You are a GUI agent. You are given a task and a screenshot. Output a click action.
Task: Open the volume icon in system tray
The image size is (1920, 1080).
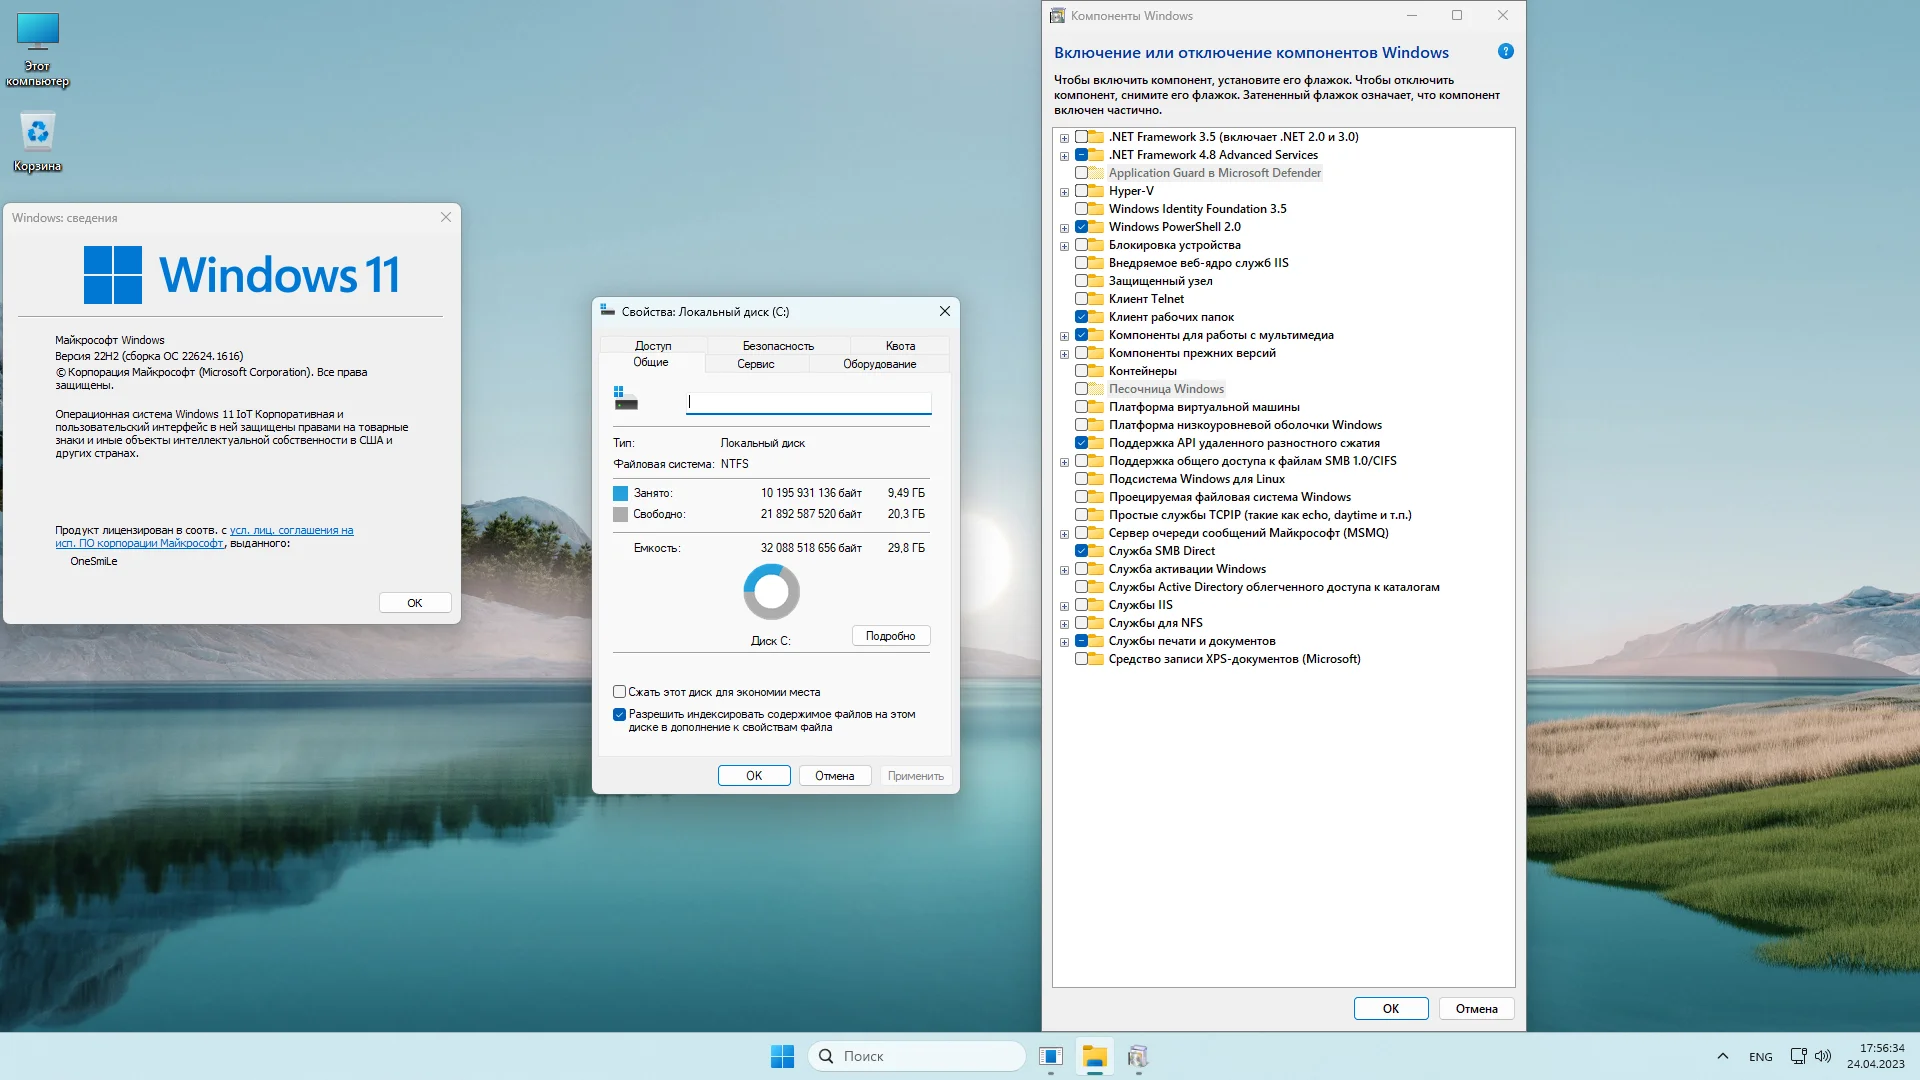pyautogui.click(x=1822, y=1056)
